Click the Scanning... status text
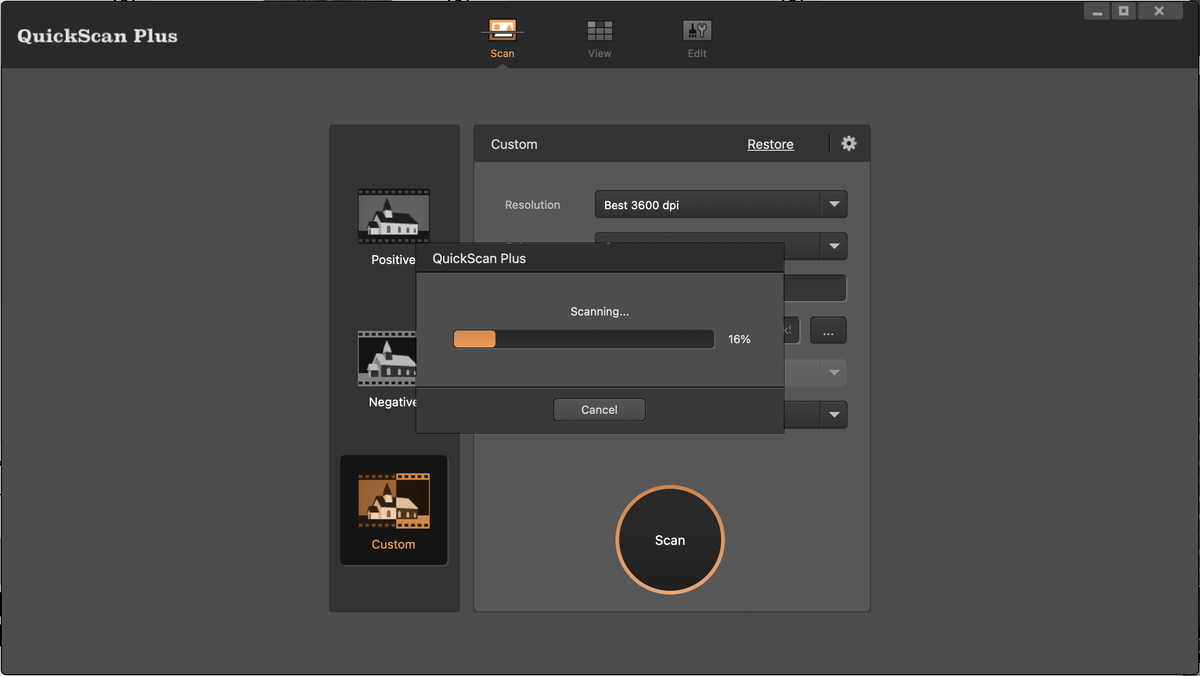Viewport: 1200px width, 676px height. pos(599,312)
